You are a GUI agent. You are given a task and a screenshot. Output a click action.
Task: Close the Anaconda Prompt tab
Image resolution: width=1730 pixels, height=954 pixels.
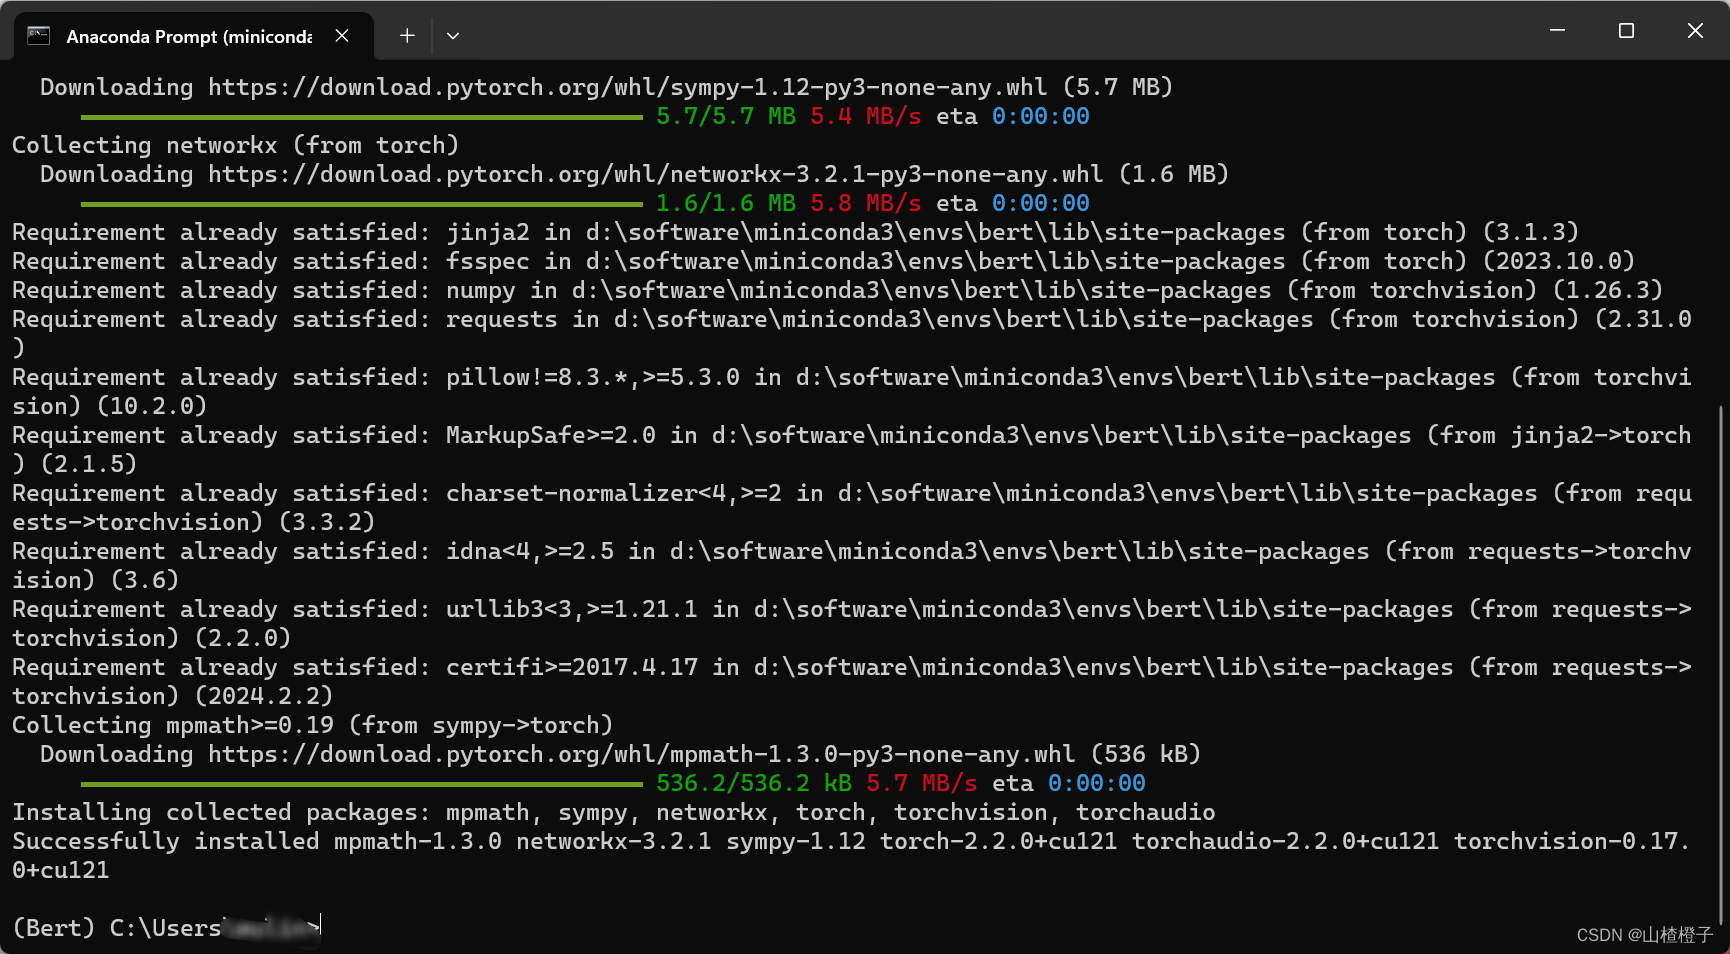coord(342,36)
